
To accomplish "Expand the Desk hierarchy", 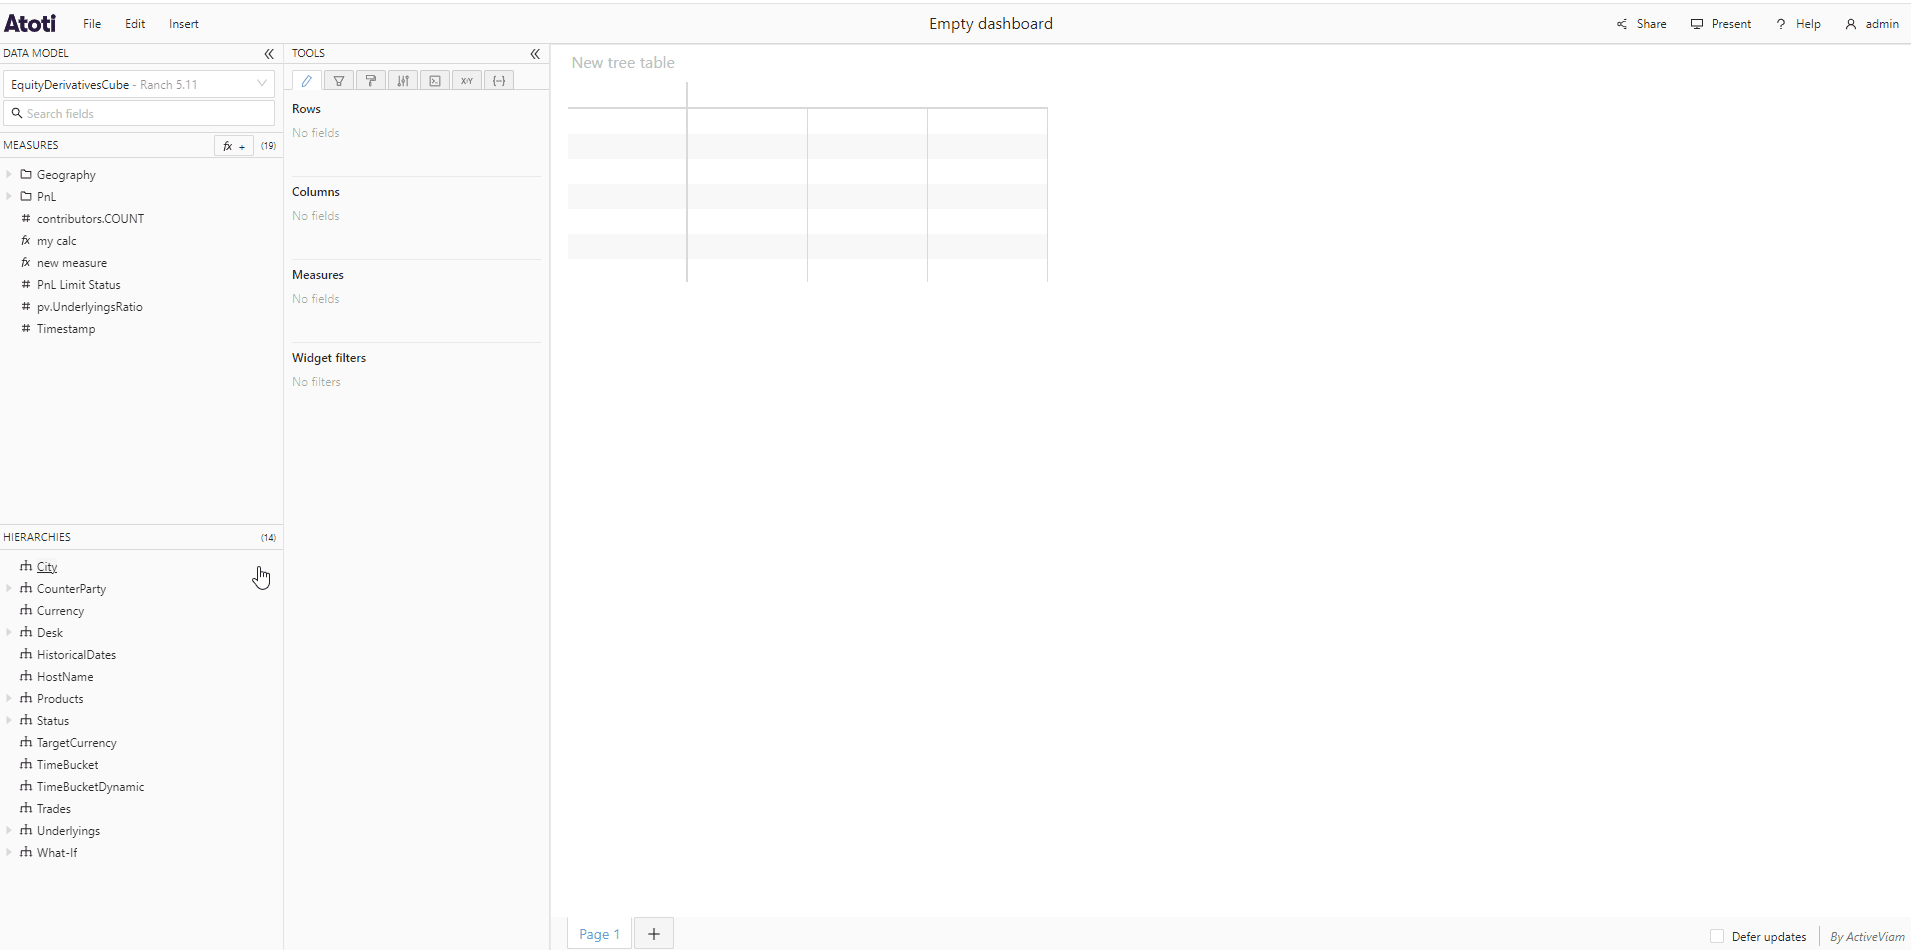I will (9, 632).
